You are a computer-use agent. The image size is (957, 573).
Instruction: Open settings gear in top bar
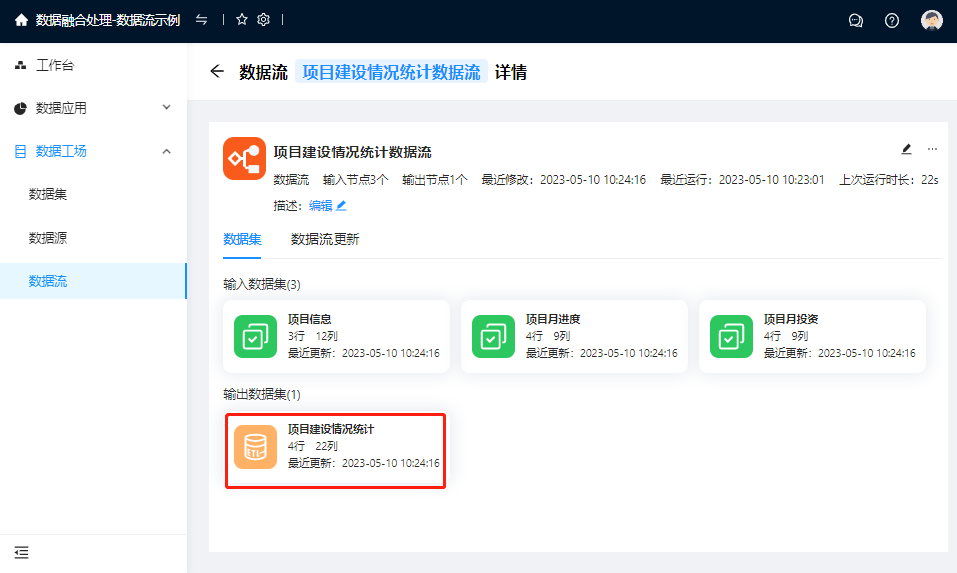coord(264,20)
